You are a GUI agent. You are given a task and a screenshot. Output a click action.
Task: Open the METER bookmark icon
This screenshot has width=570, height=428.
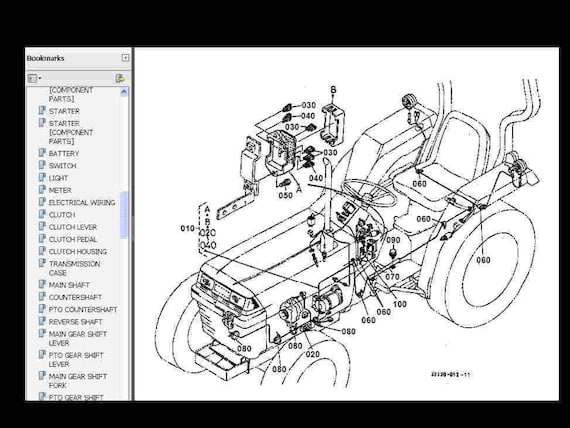pyautogui.click(x=42, y=190)
